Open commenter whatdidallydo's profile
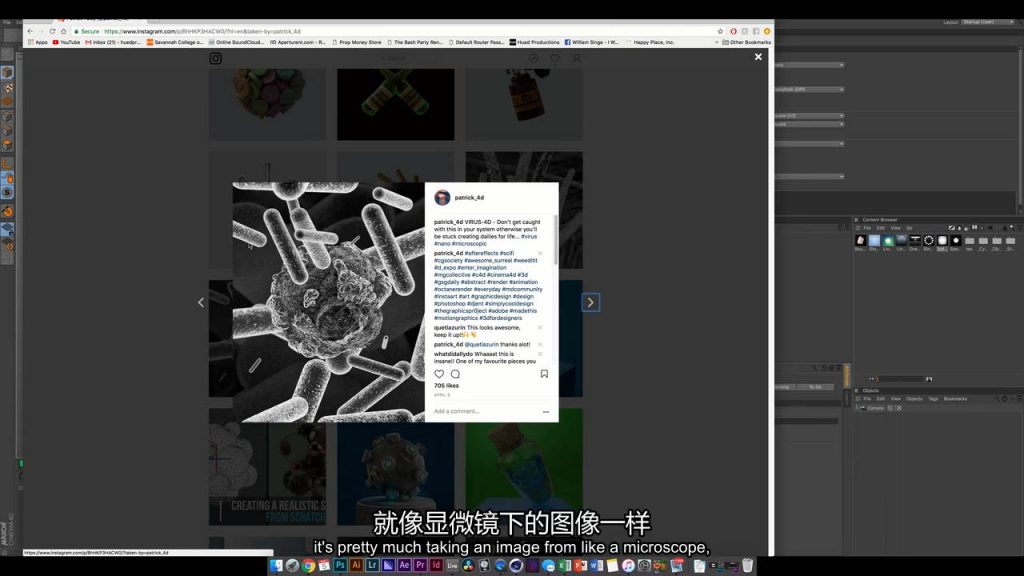Viewport: 1024px width, 576px height. [x=453, y=354]
